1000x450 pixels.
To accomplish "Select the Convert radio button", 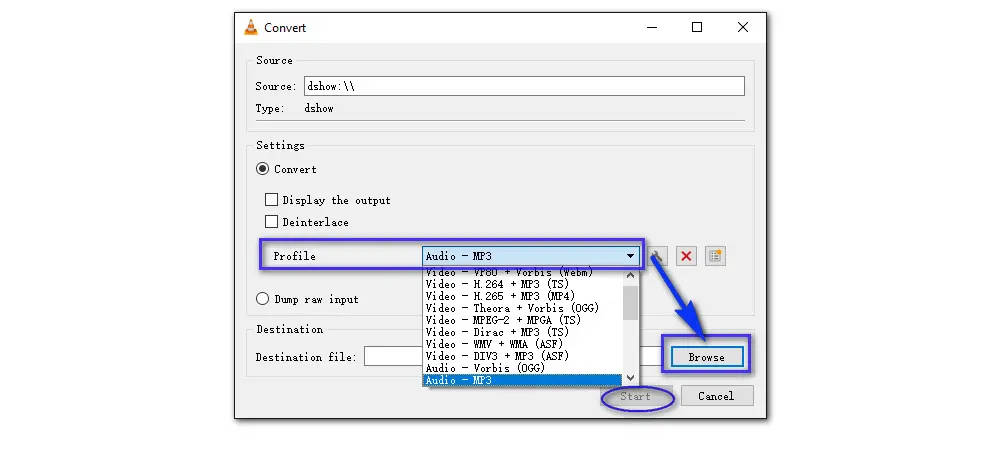I will coord(261,169).
